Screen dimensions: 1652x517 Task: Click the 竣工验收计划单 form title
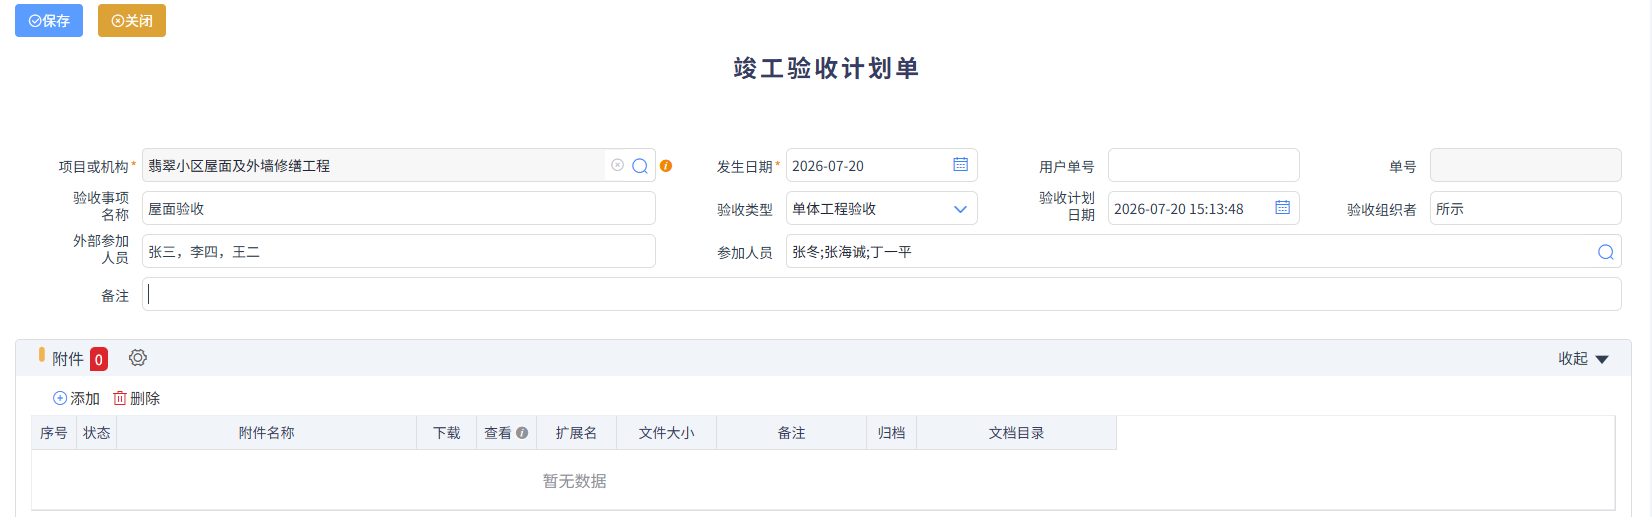tap(826, 68)
